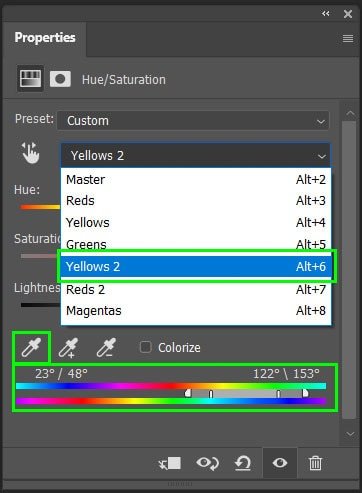Viewport: 362px width, 493px height.
Task: Clip adjustment to layer below
Action: pos(170,463)
